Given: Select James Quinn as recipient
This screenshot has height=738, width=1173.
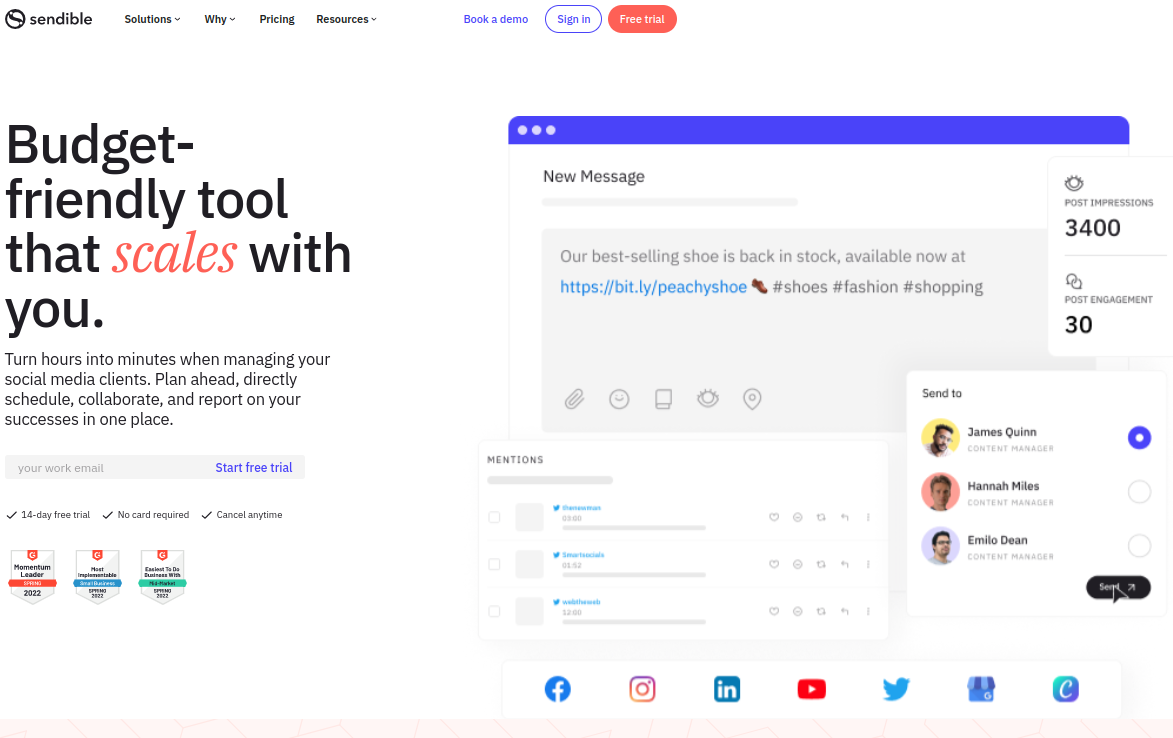Looking at the screenshot, I should coord(1139,437).
